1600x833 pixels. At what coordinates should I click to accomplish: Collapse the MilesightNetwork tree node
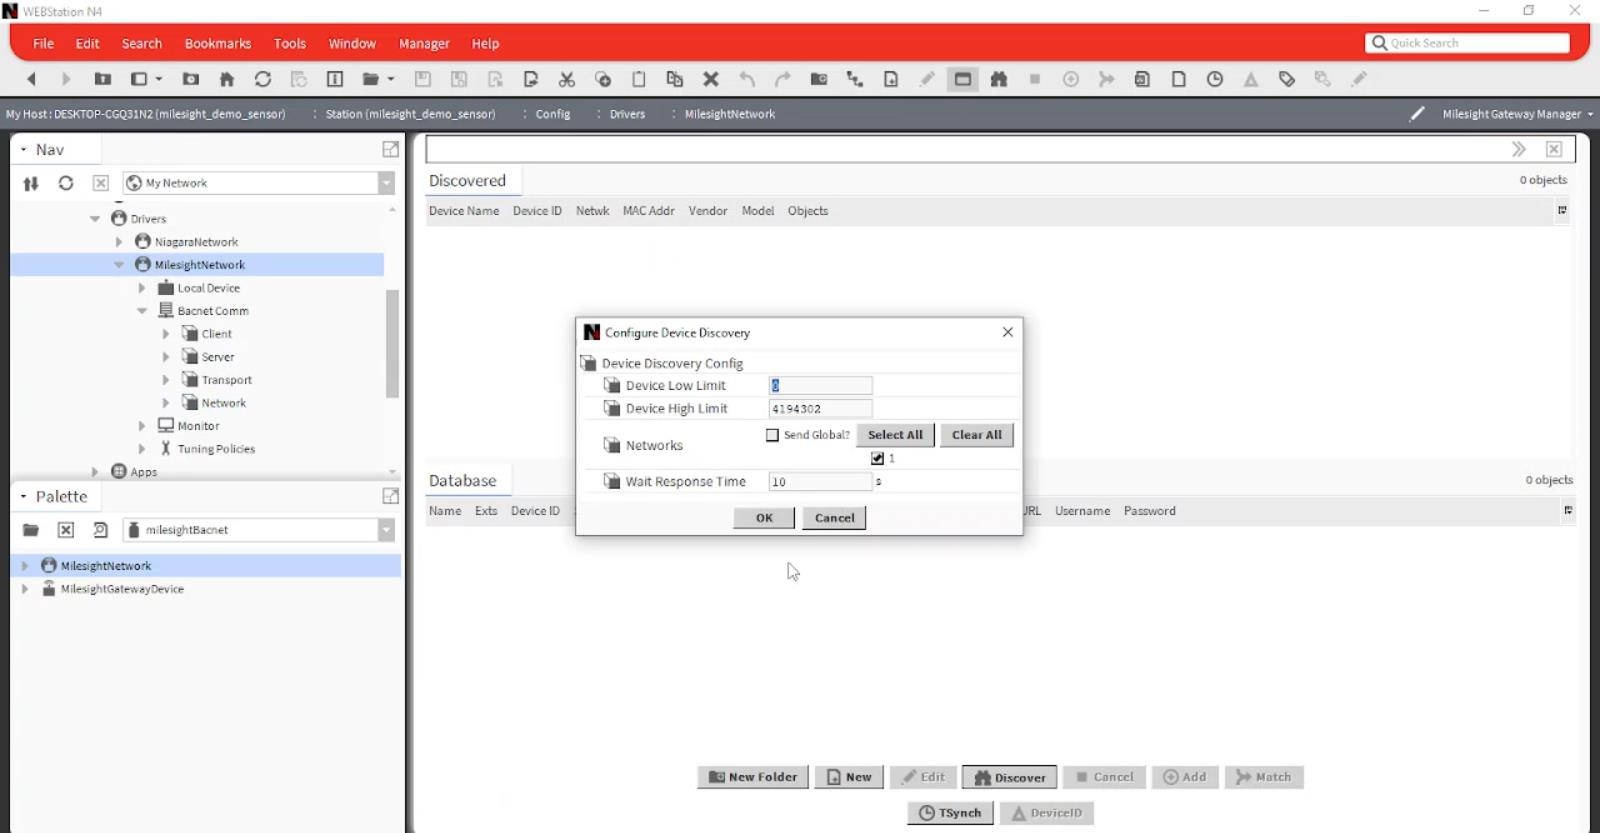[119, 265]
